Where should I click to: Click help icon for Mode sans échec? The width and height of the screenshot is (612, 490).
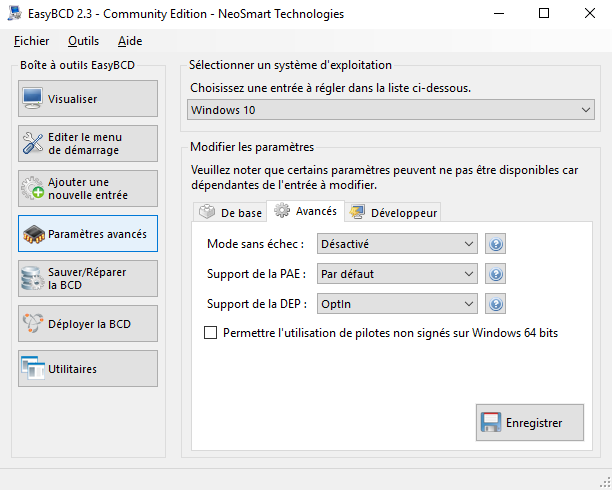[x=495, y=244]
